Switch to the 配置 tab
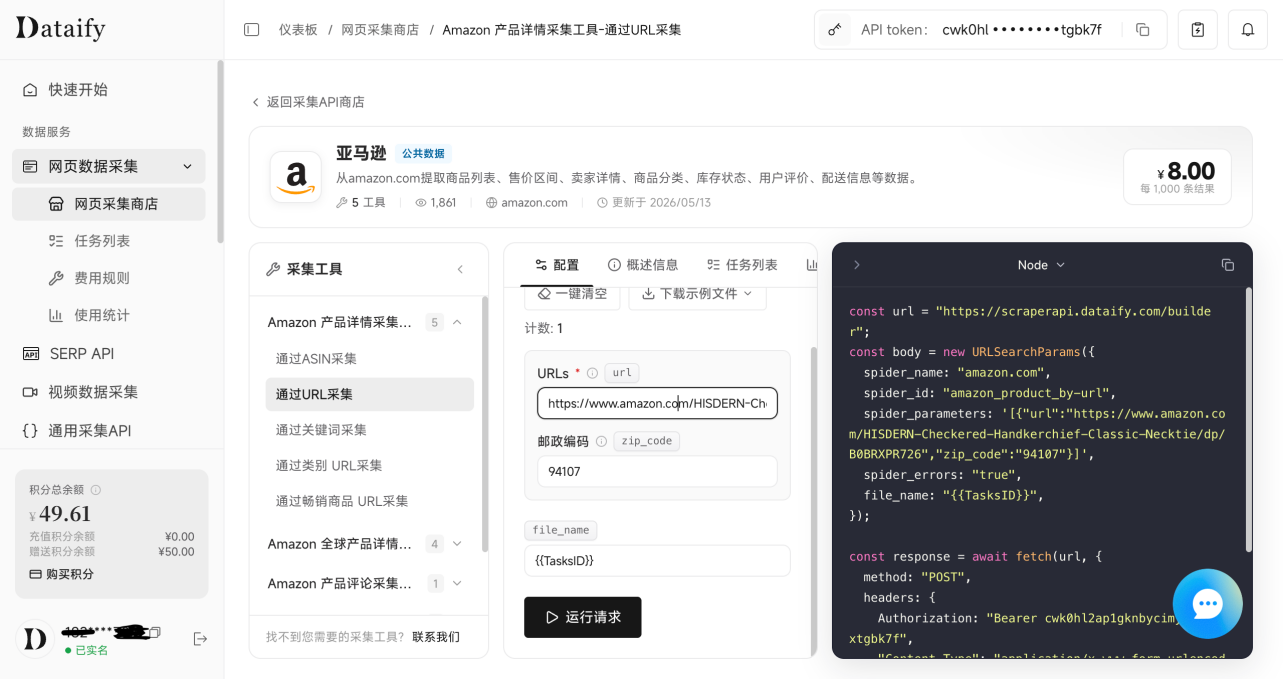 point(557,265)
